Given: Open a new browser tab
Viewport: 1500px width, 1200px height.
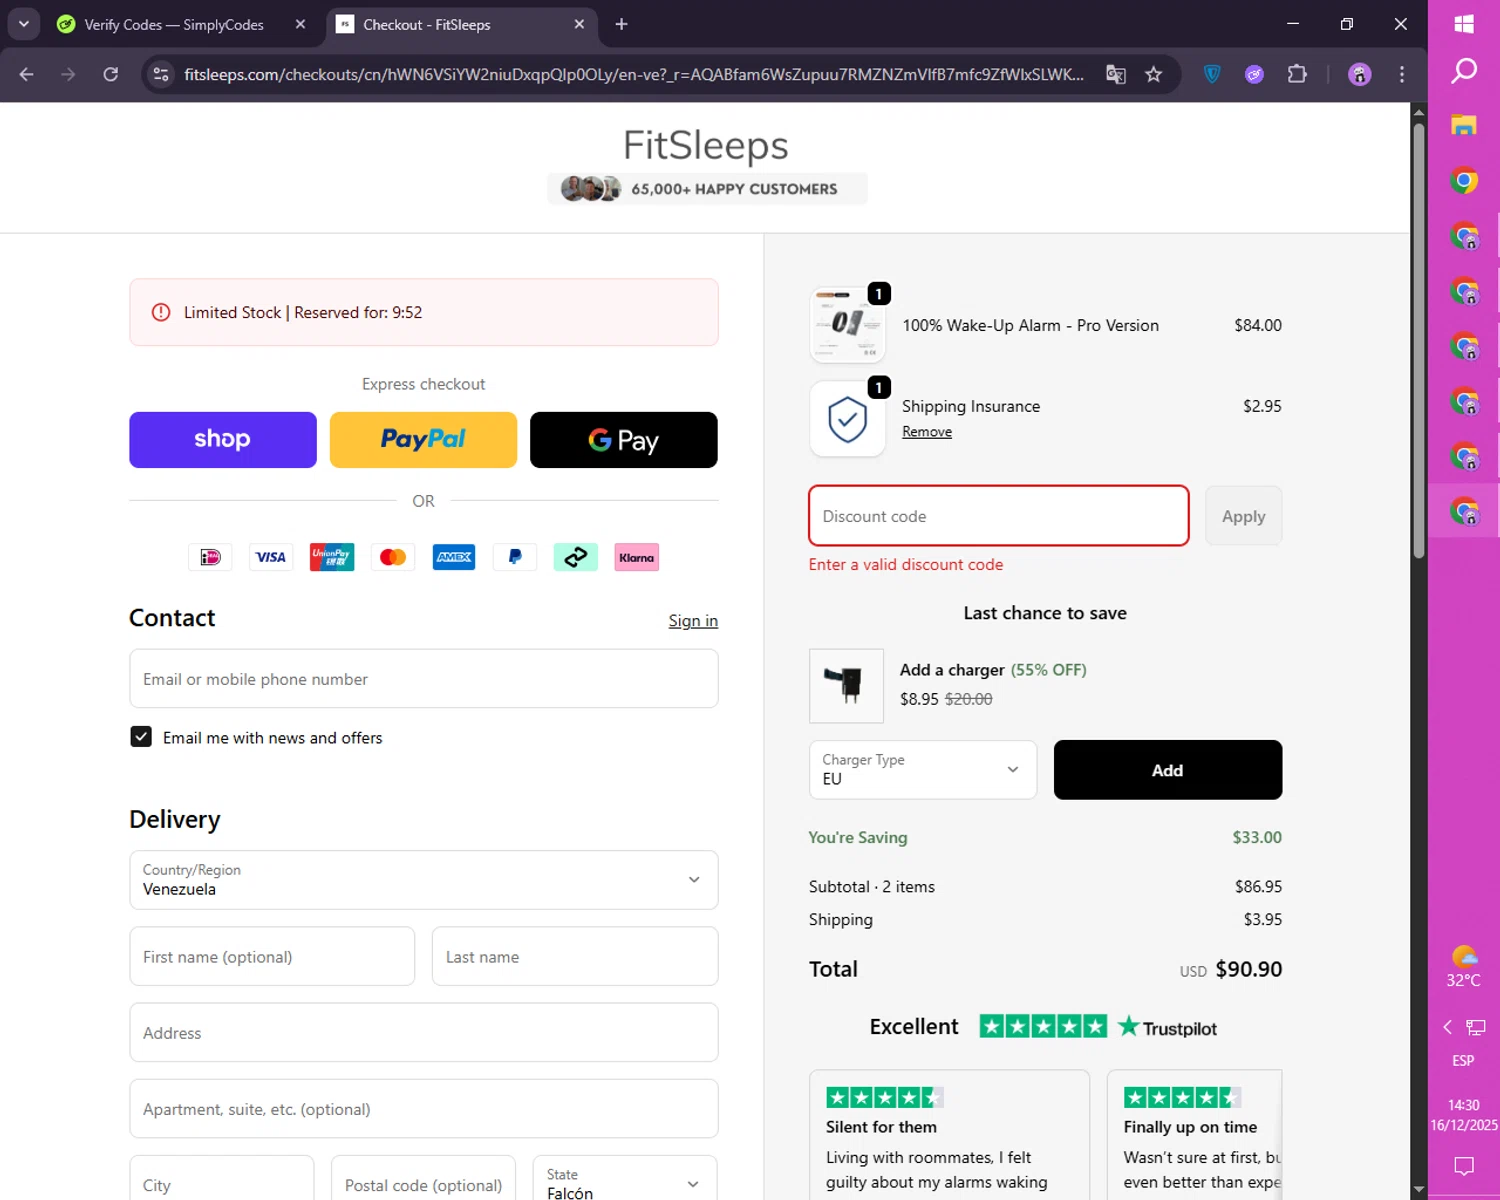Looking at the screenshot, I should point(621,24).
